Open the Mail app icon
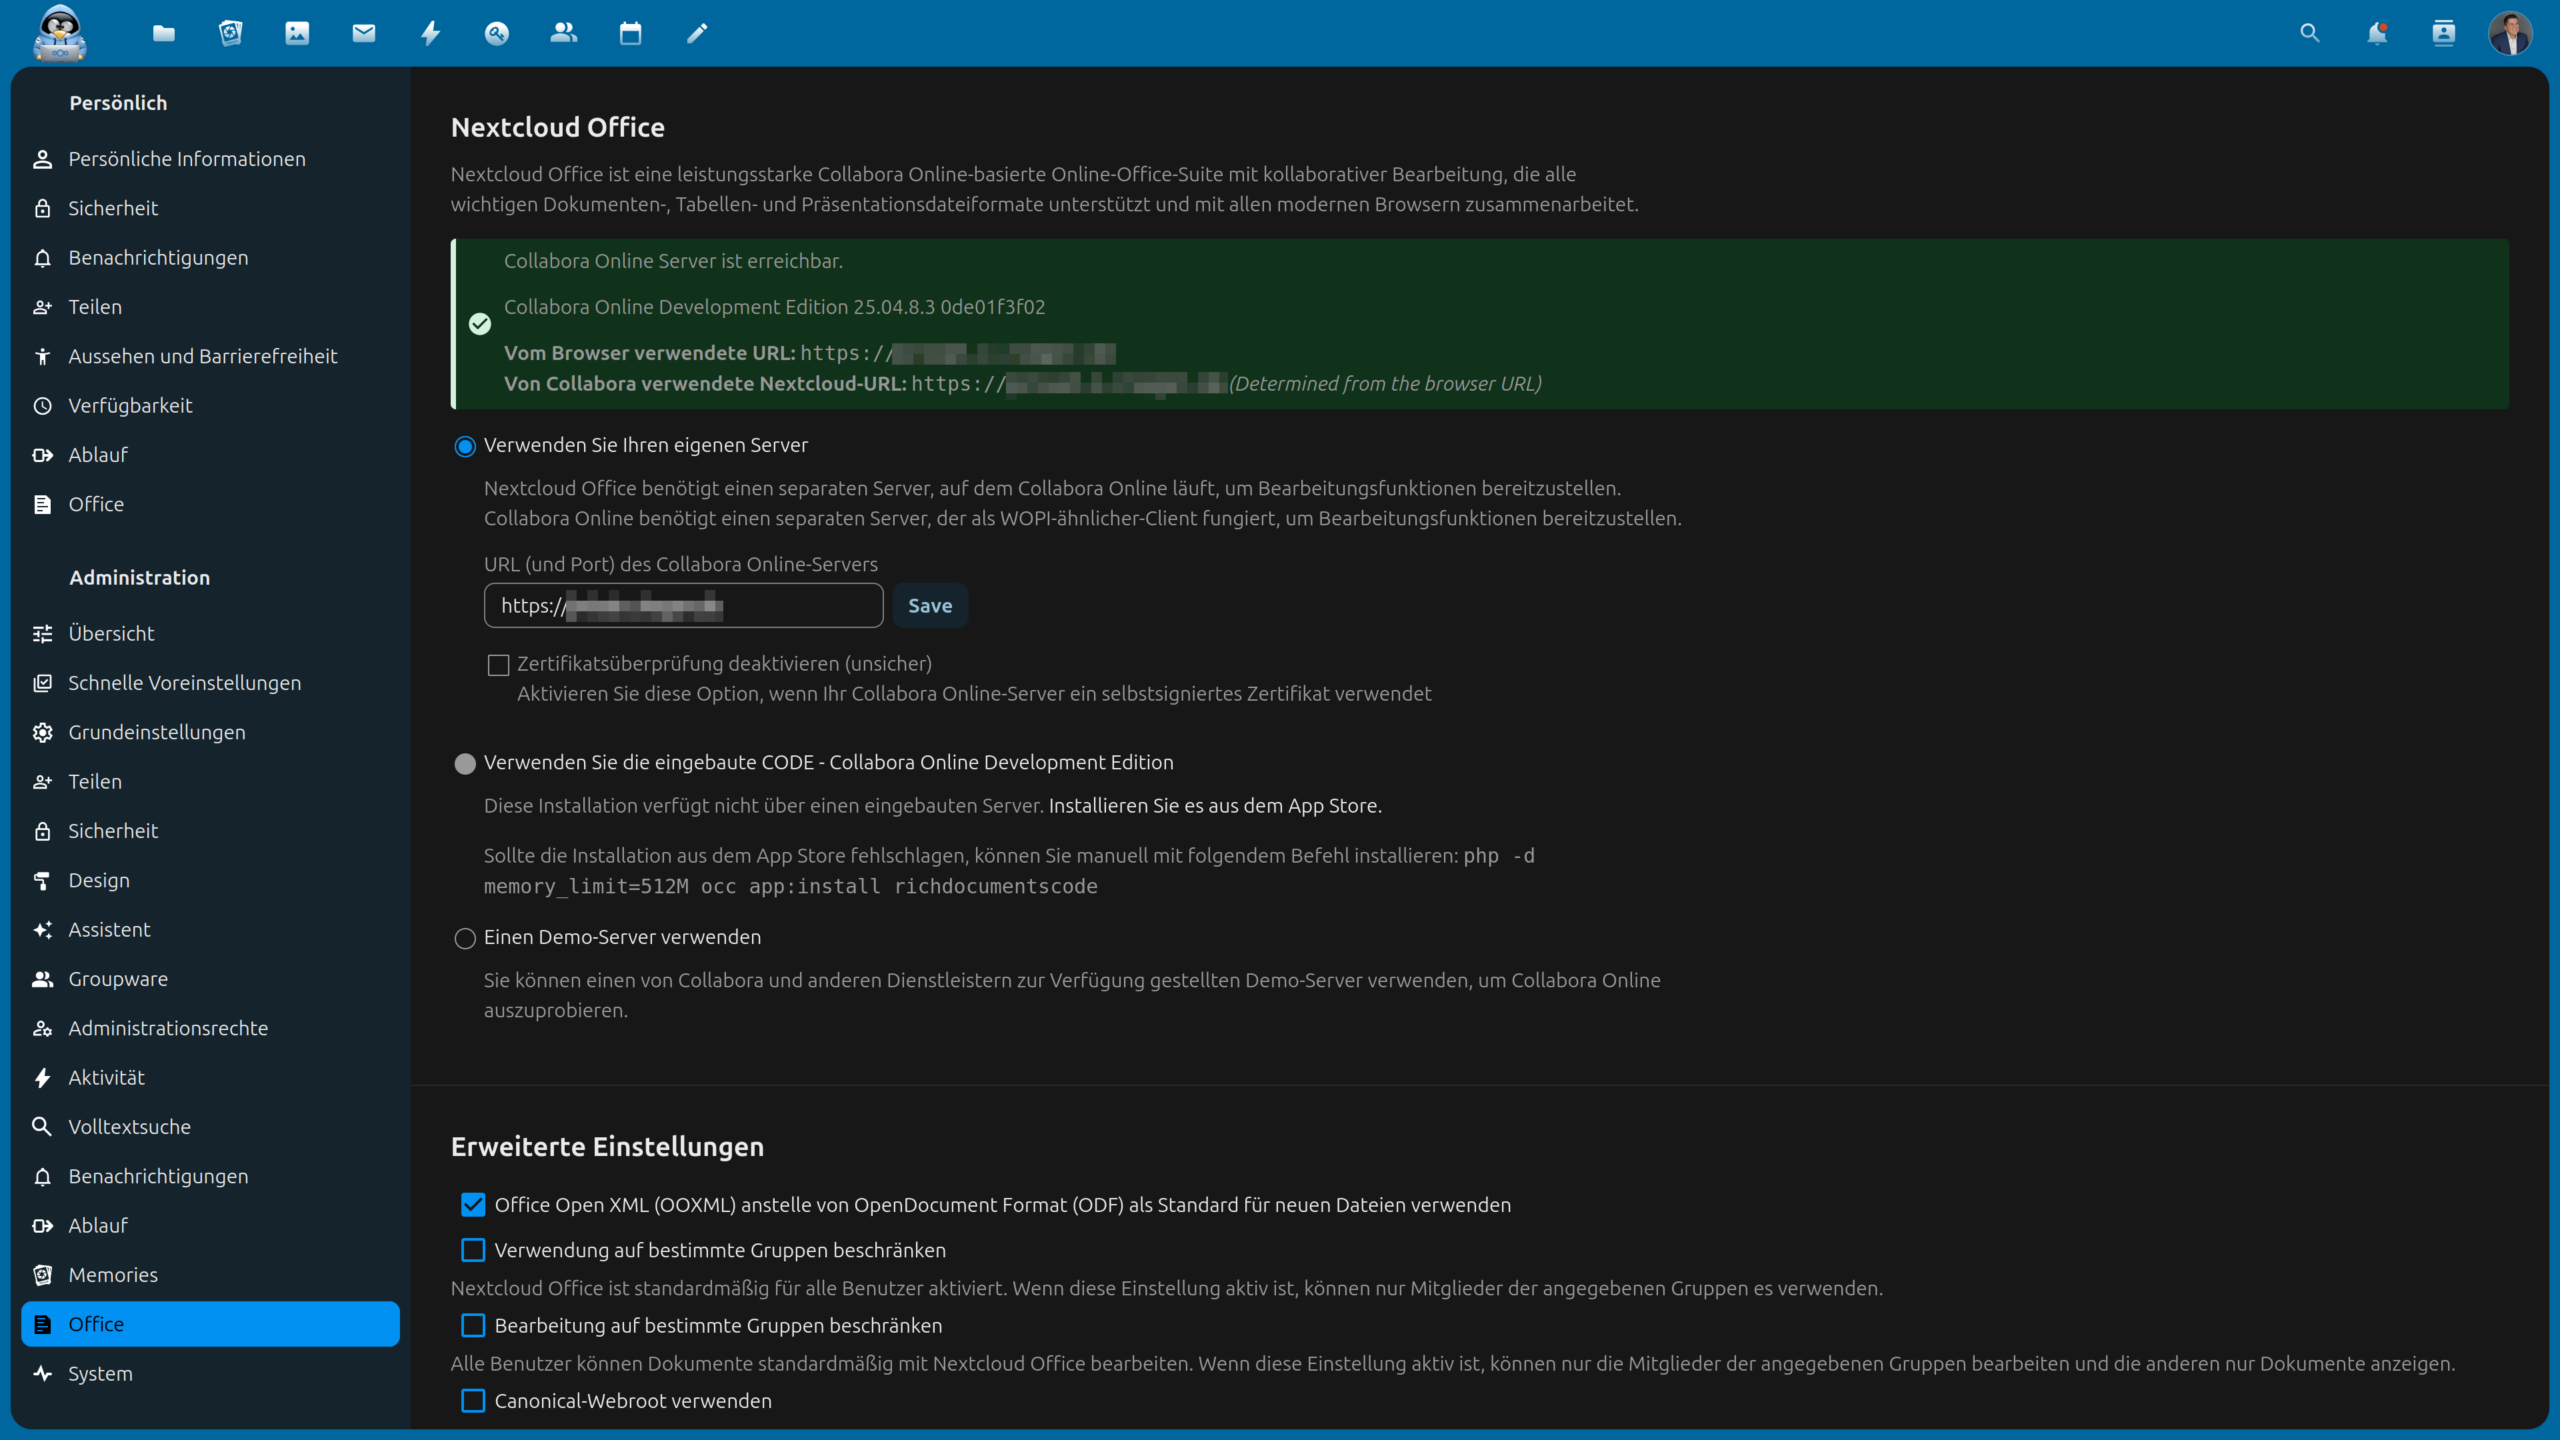Screen dimensions: 2560x1440 [364, 33]
